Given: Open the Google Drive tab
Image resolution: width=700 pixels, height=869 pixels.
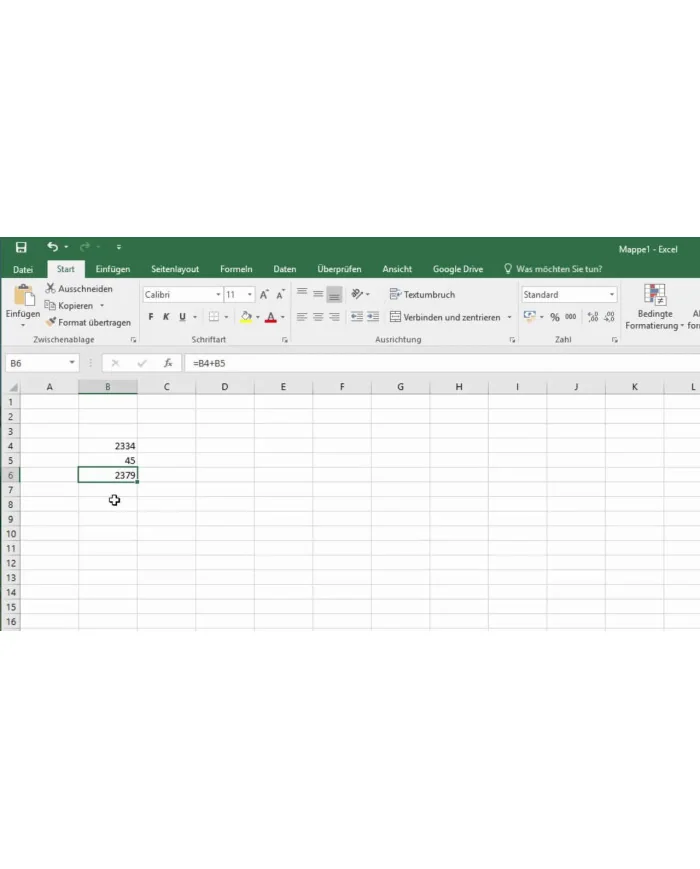Looking at the screenshot, I should [x=458, y=269].
